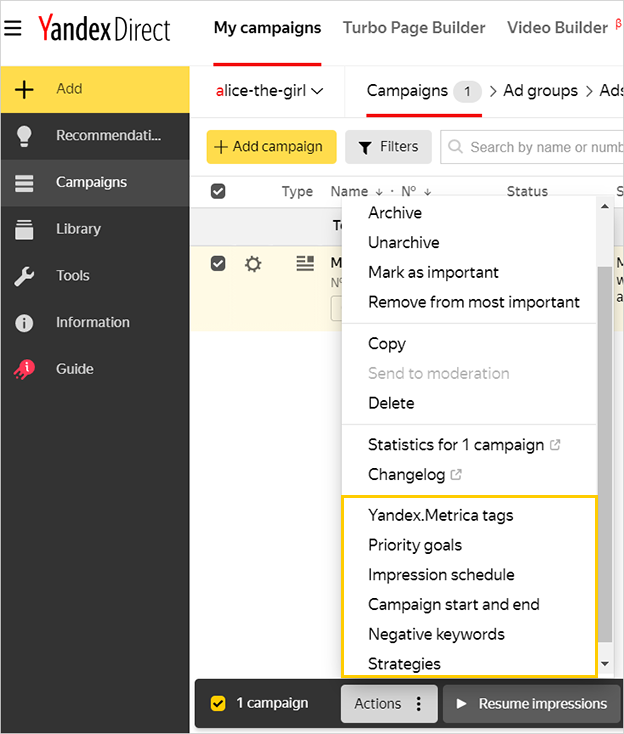Click external link icon beside Statistics
The width and height of the screenshot is (624, 734).
[555, 445]
